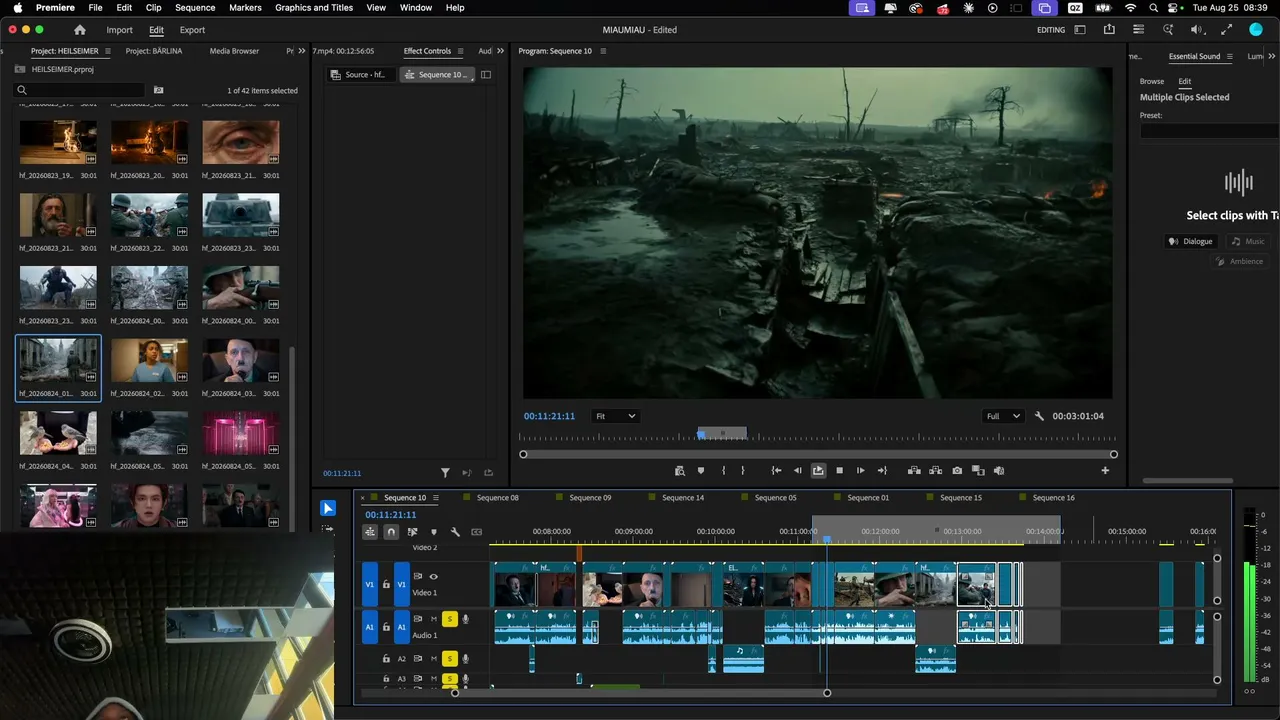Image resolution: width=1280 pixels, height=720 pixels.
Task: Mark Out point in the Program monitor
Action: coord(742,470)
